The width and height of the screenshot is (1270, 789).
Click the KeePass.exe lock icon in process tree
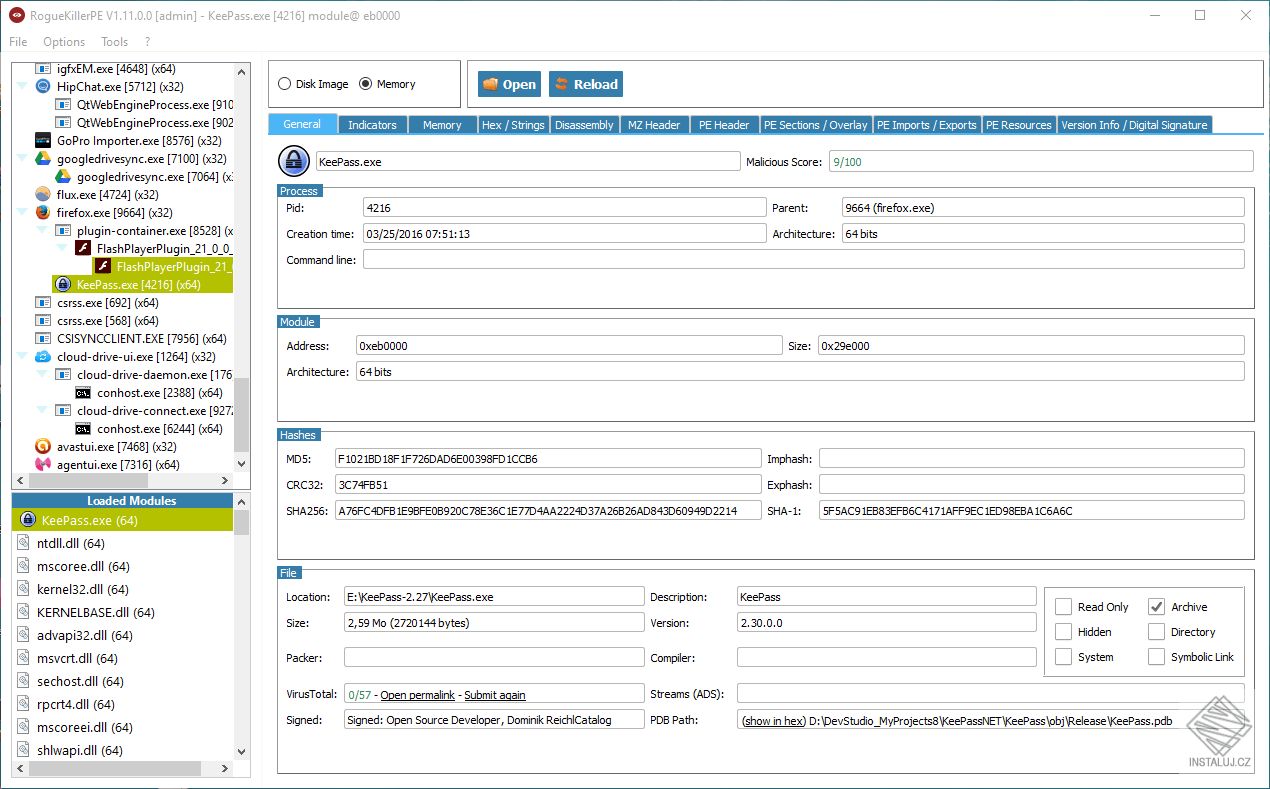click(x=62, y=285)
